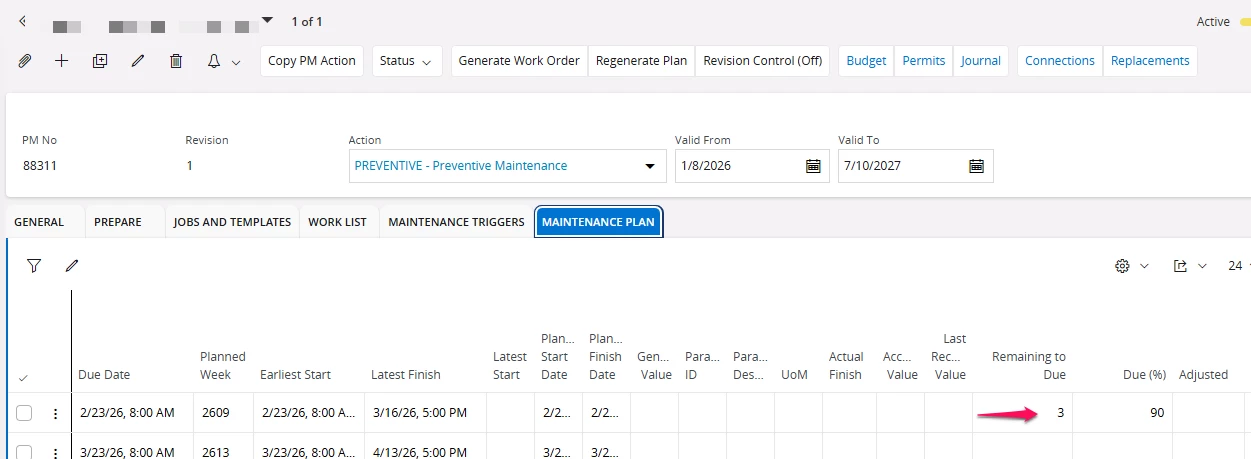This screenshot has width=1251, height=459.
Task: Switch to the Work List tab
Action: click(x=337, y=222)
